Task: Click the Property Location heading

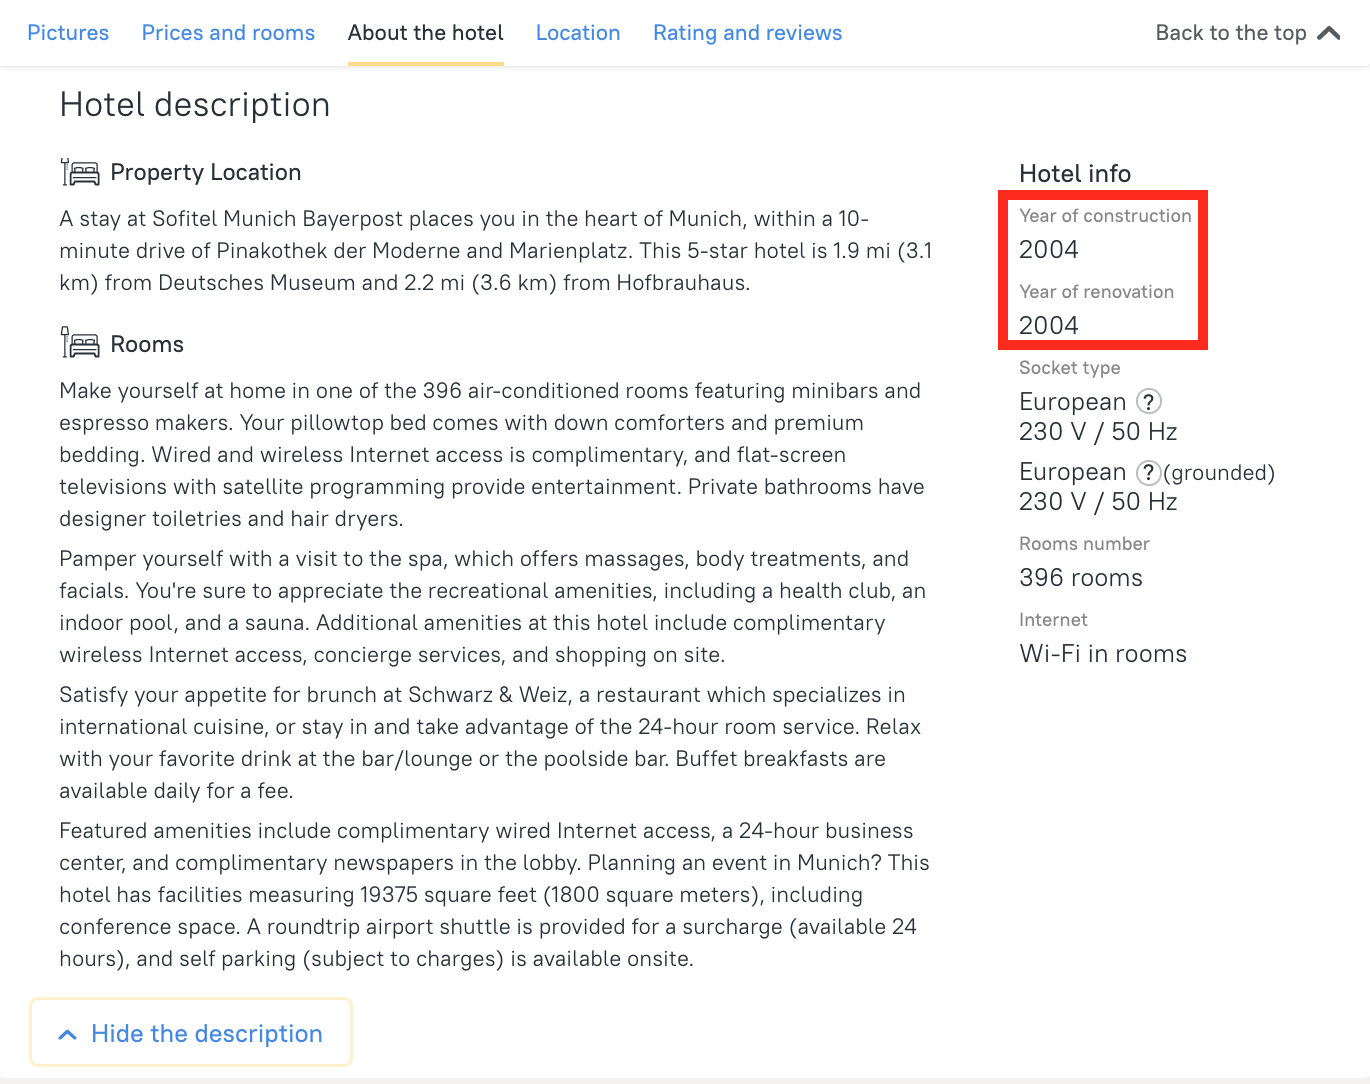Action: (206, 172)
